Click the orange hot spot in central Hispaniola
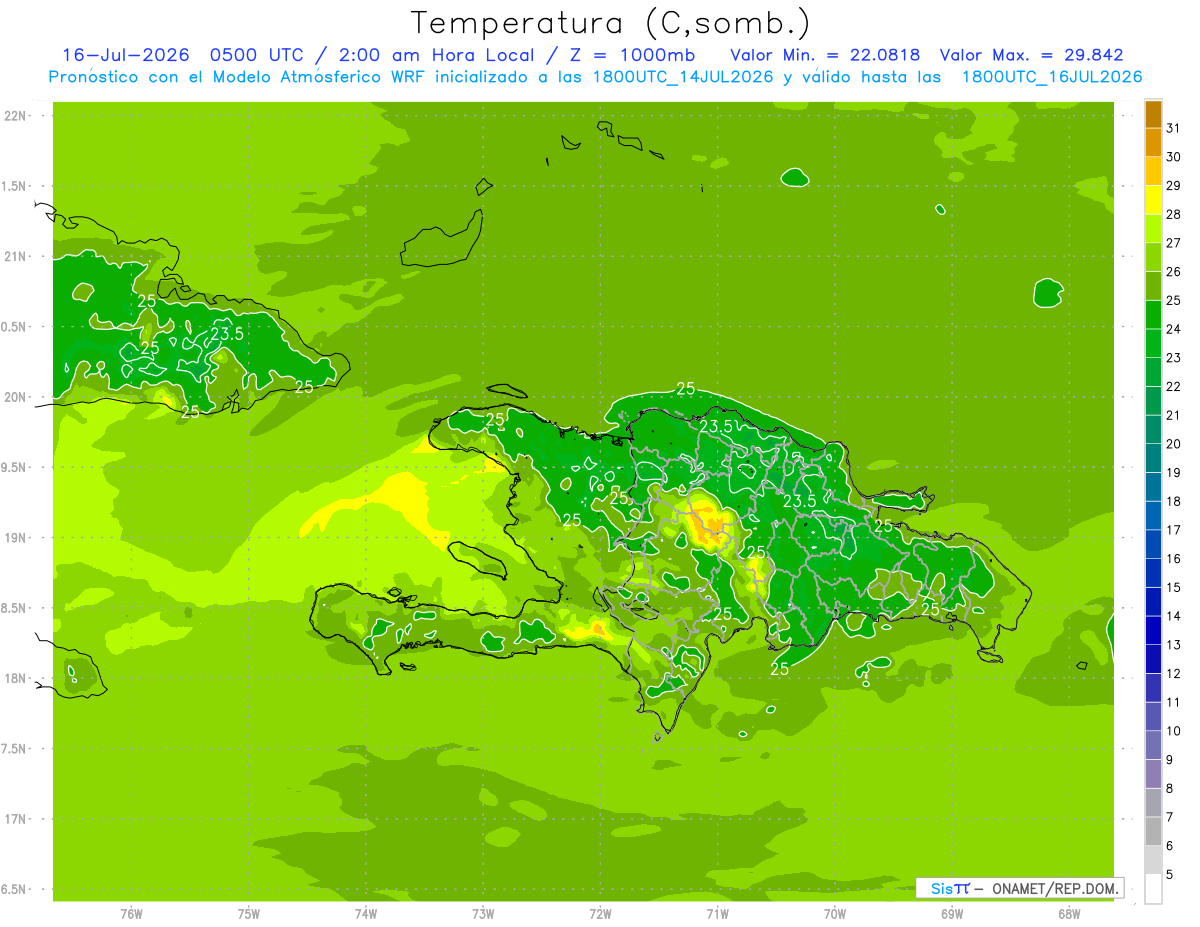 (x=714, y=524)
